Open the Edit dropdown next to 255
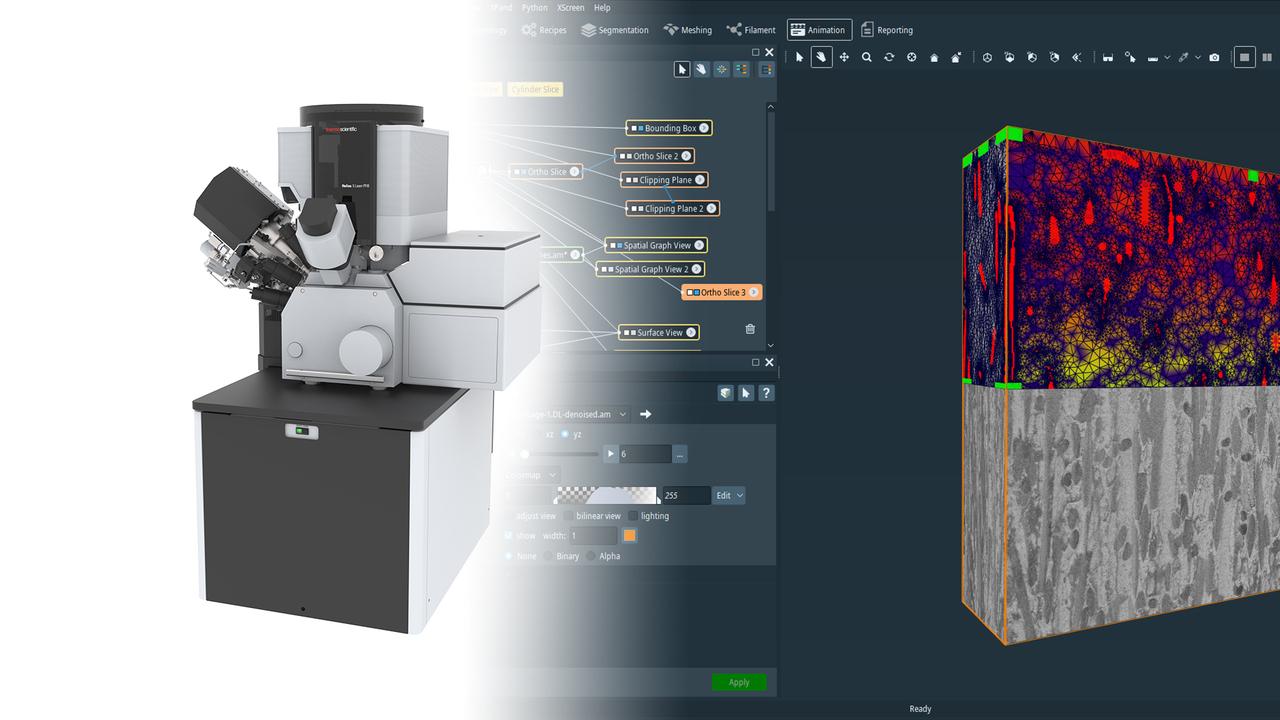 728,495
